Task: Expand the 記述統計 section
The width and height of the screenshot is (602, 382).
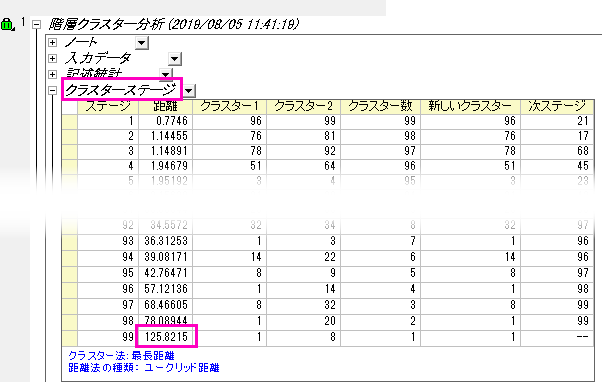Action: [x=53, y=74]
